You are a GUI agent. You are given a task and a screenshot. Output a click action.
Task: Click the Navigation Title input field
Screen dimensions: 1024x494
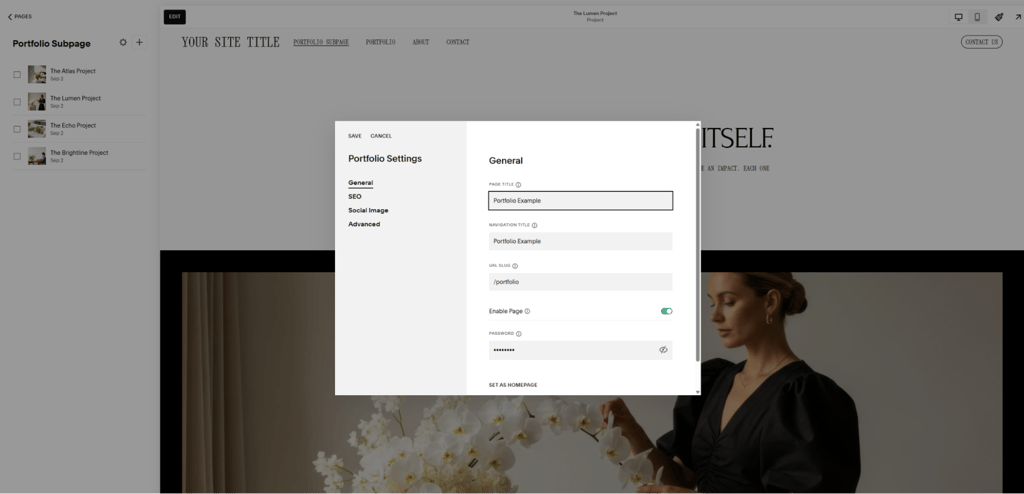(x=581, y=241)
